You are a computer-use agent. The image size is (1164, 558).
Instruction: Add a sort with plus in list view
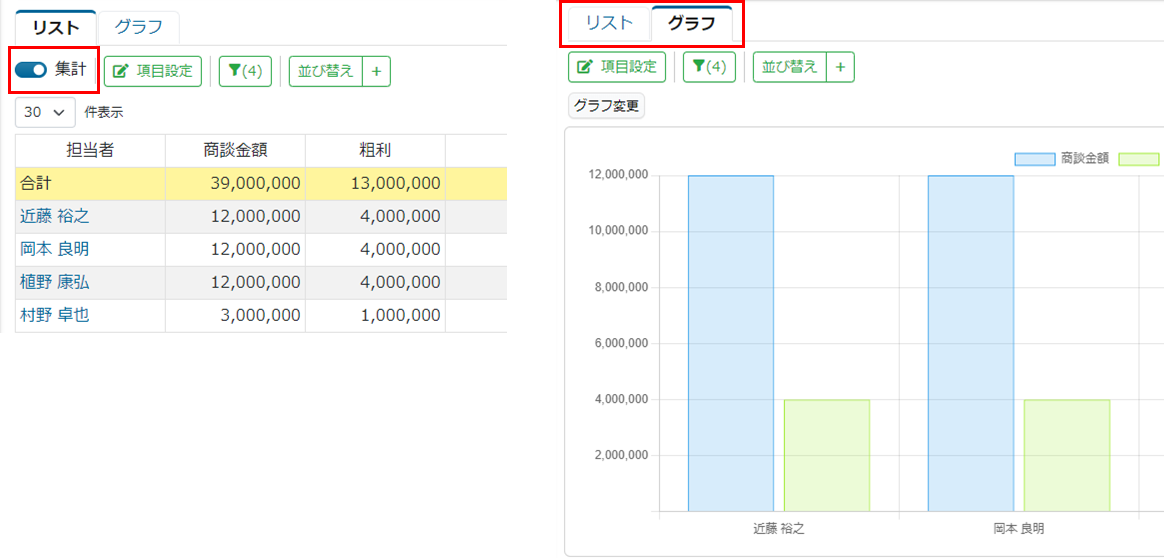click(376, 71)
